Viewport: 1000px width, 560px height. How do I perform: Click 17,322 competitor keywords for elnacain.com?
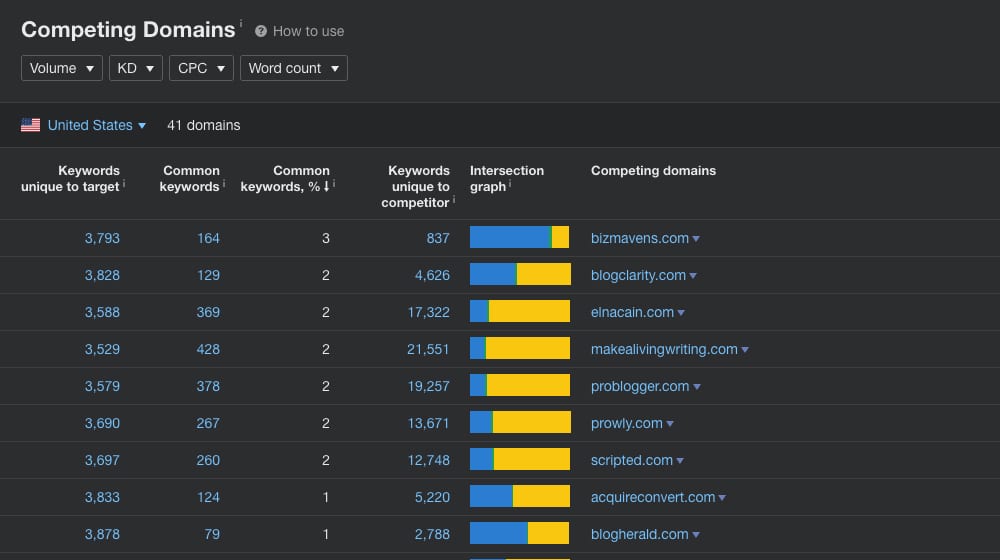(428, 312)
